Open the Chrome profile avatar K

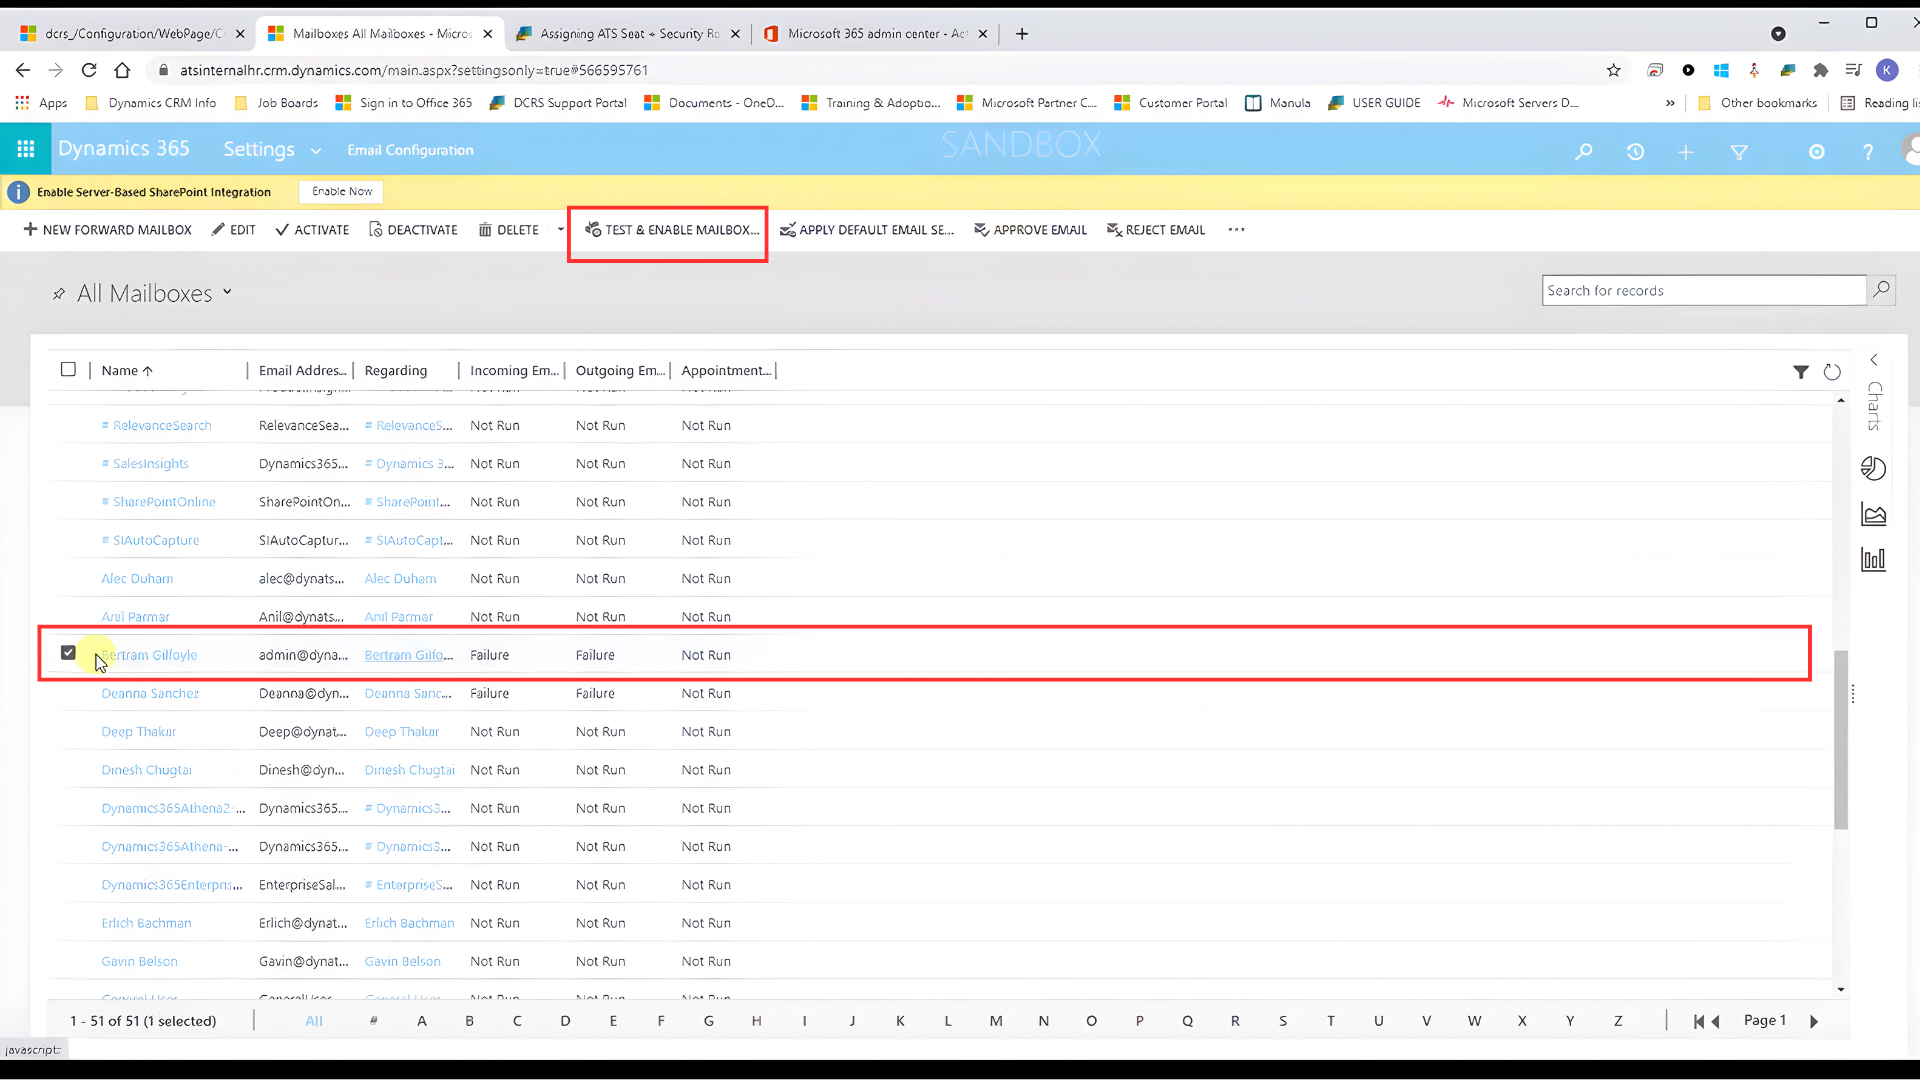[x=1887, y=70]
